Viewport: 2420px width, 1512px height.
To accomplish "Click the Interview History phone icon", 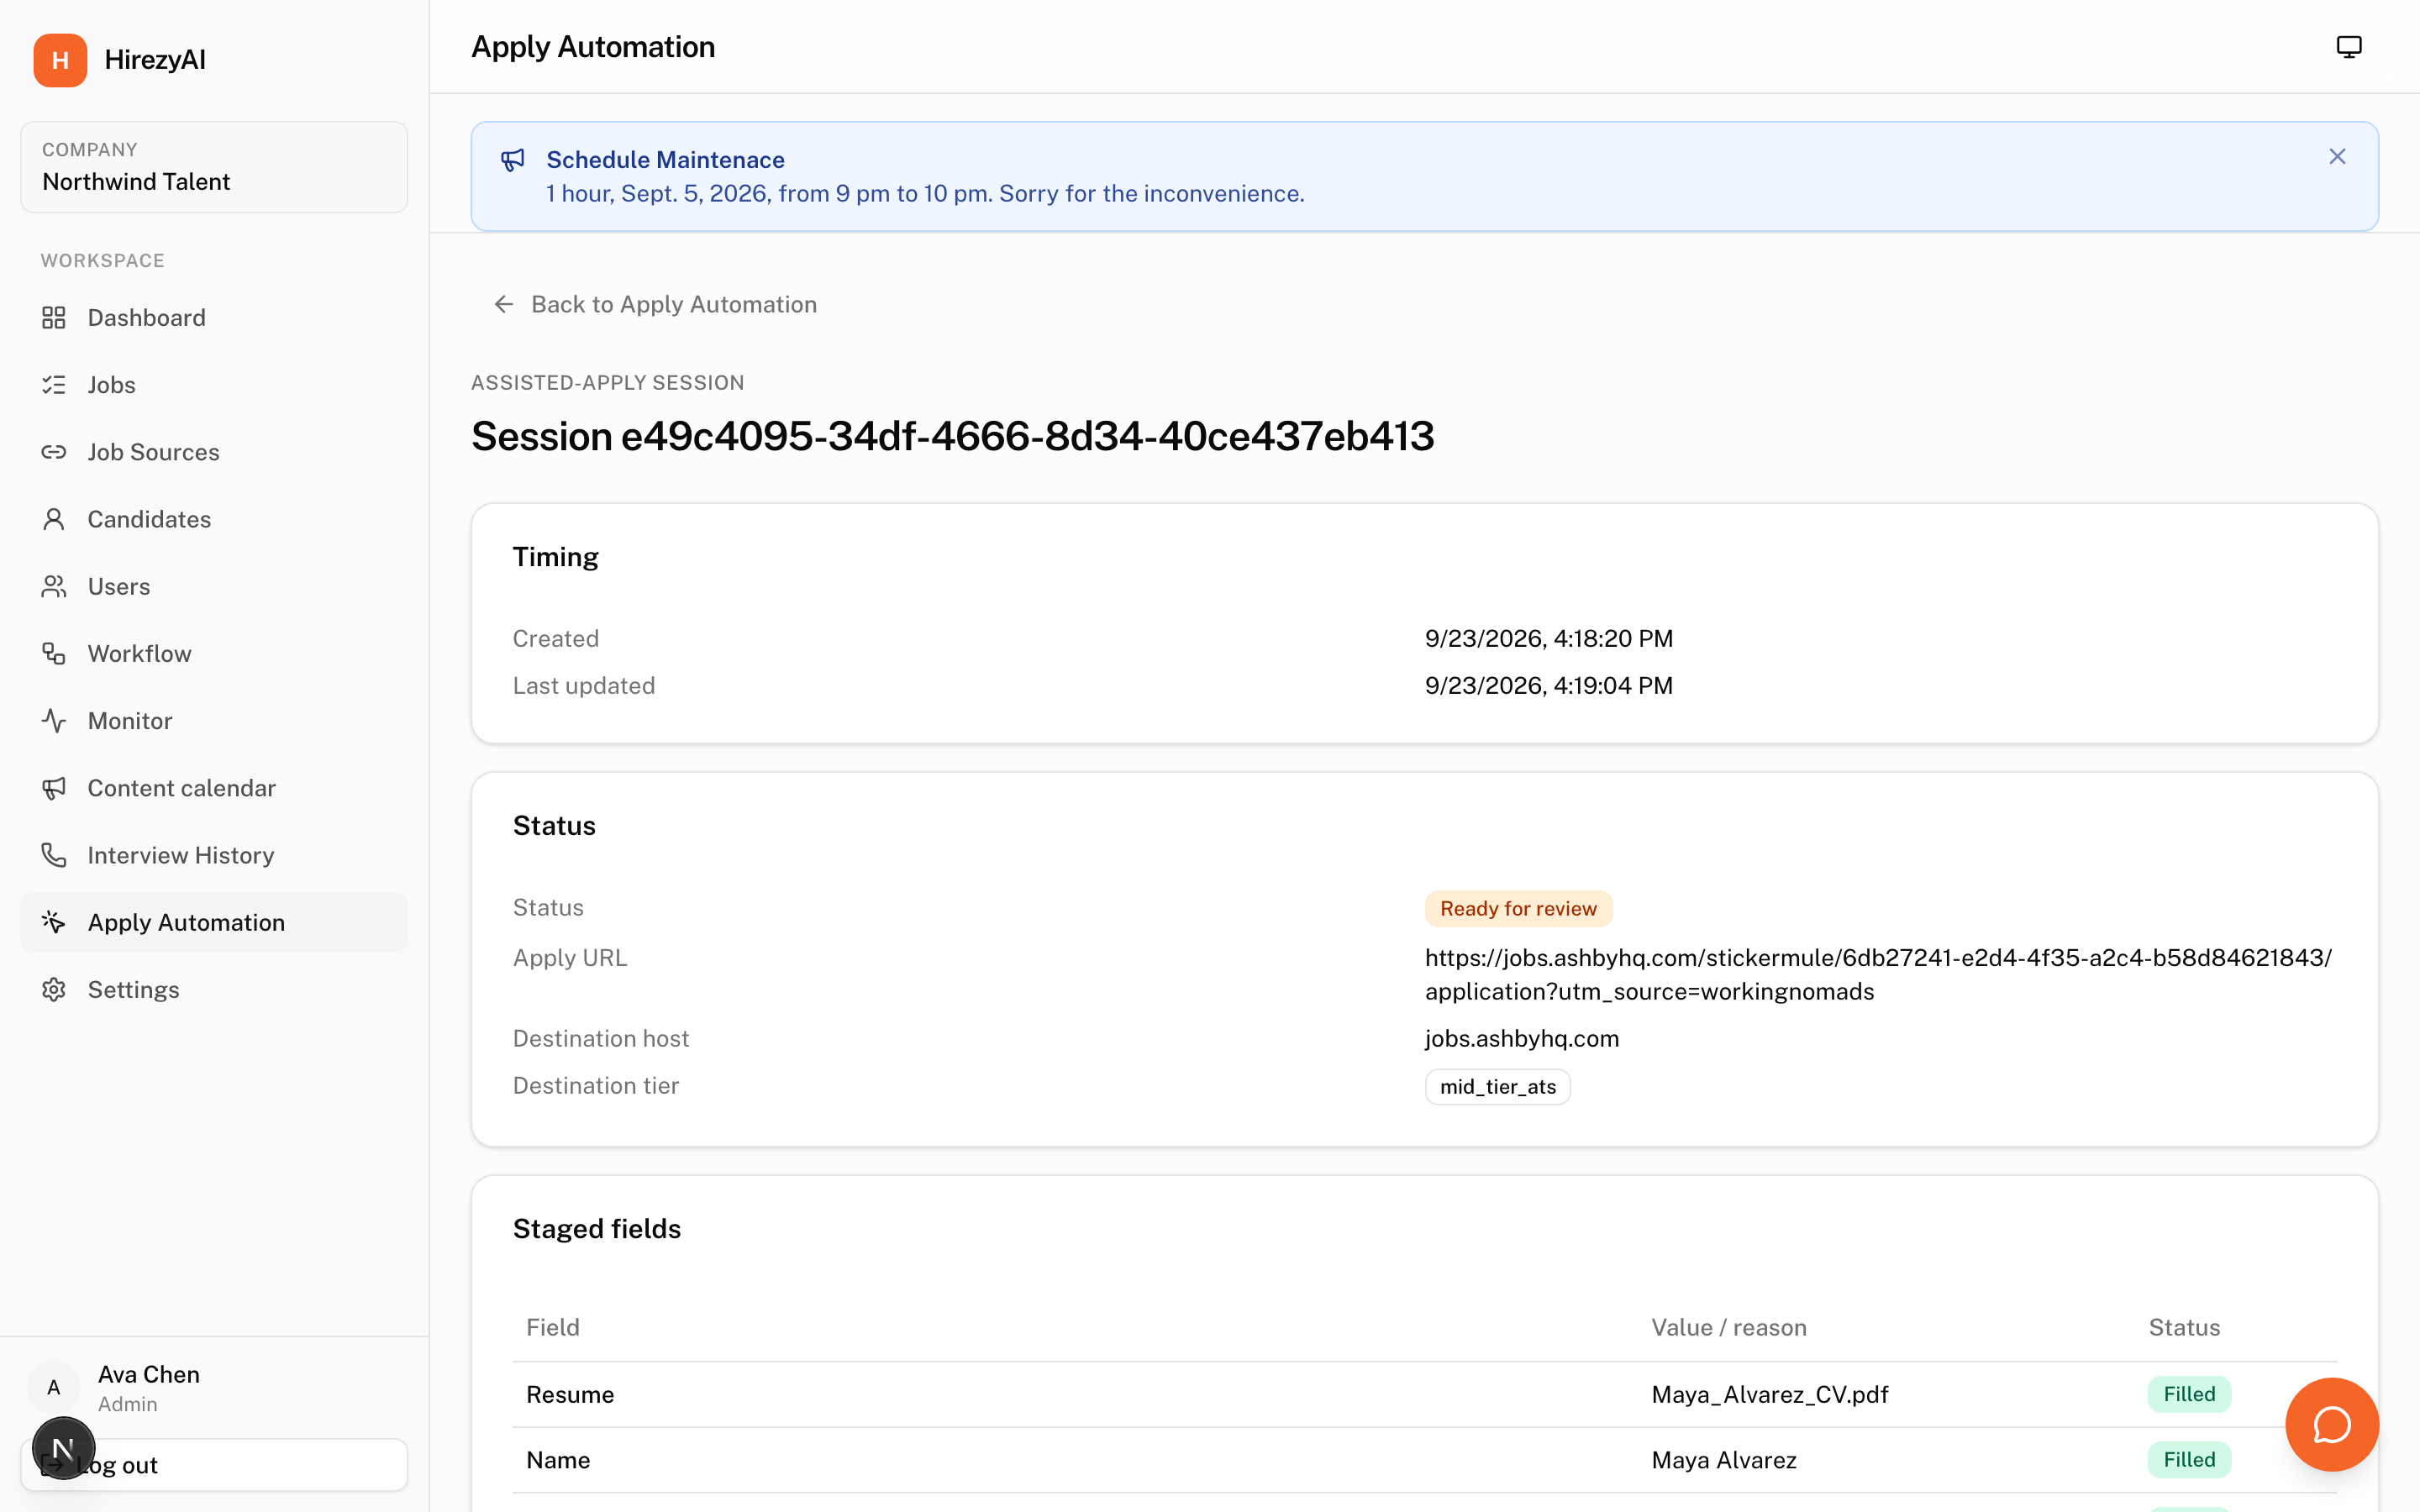I will coord(54,855).
